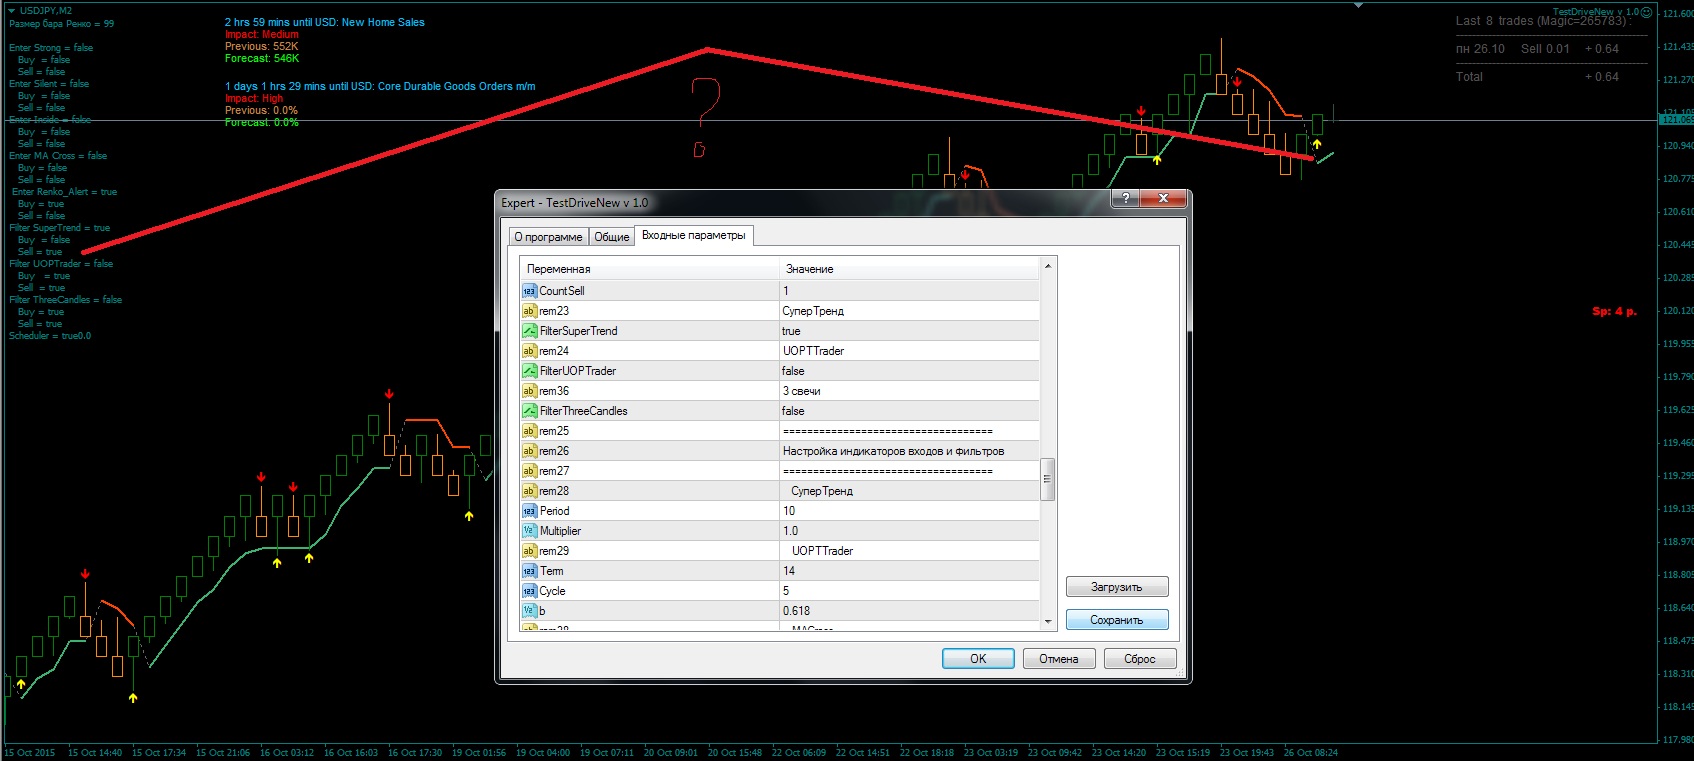Click the string icon beside rem24

pyautogui.click(x=529, y=351)
